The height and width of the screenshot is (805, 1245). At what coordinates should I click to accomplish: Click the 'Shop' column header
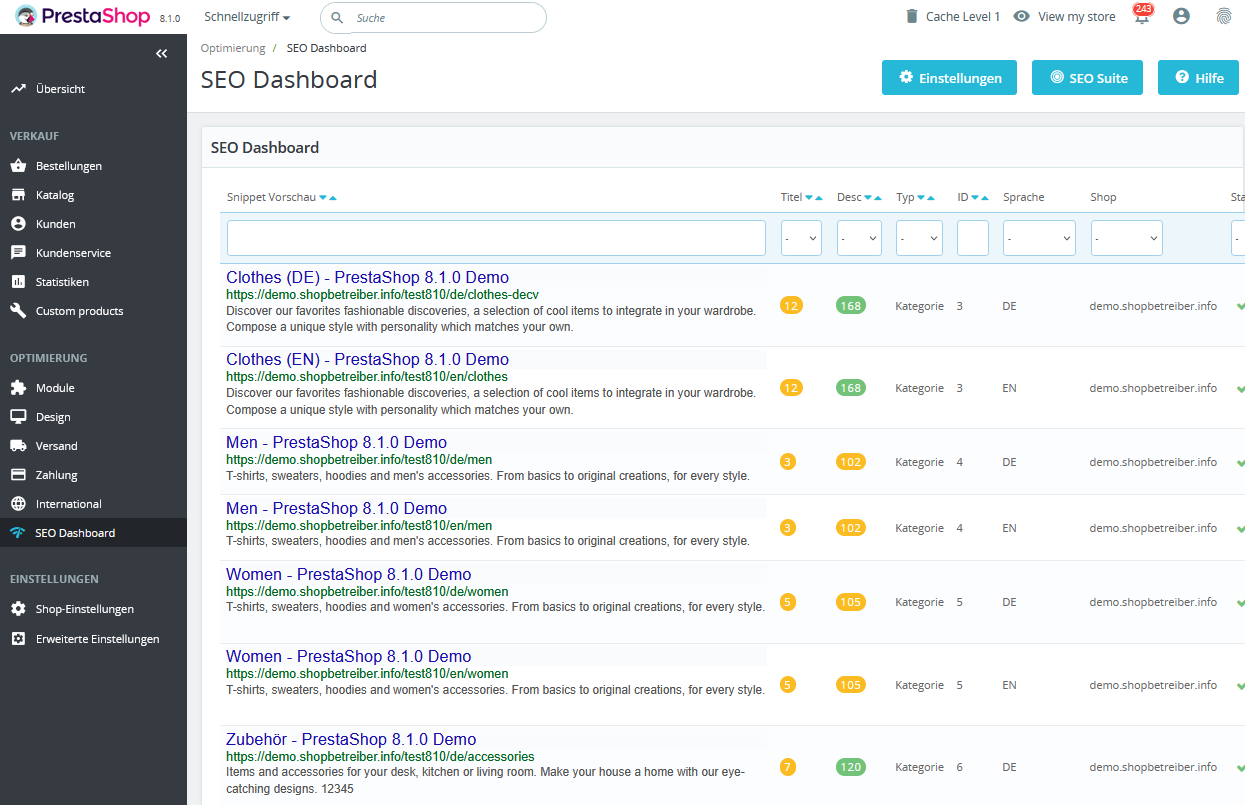click(x=1103, y=197)
